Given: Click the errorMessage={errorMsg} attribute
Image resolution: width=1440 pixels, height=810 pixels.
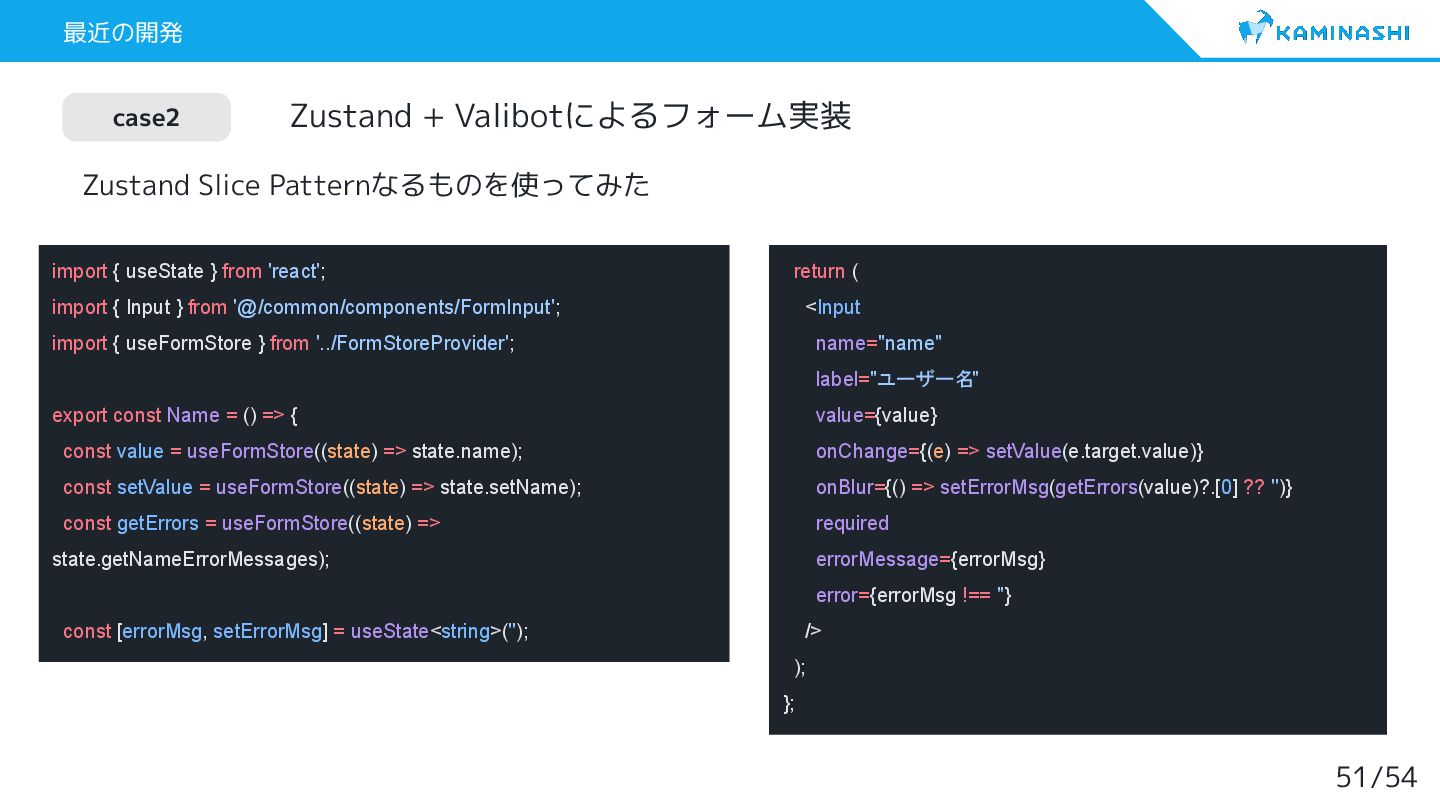Looking at the screenshot, I should [x=931, y=559].
